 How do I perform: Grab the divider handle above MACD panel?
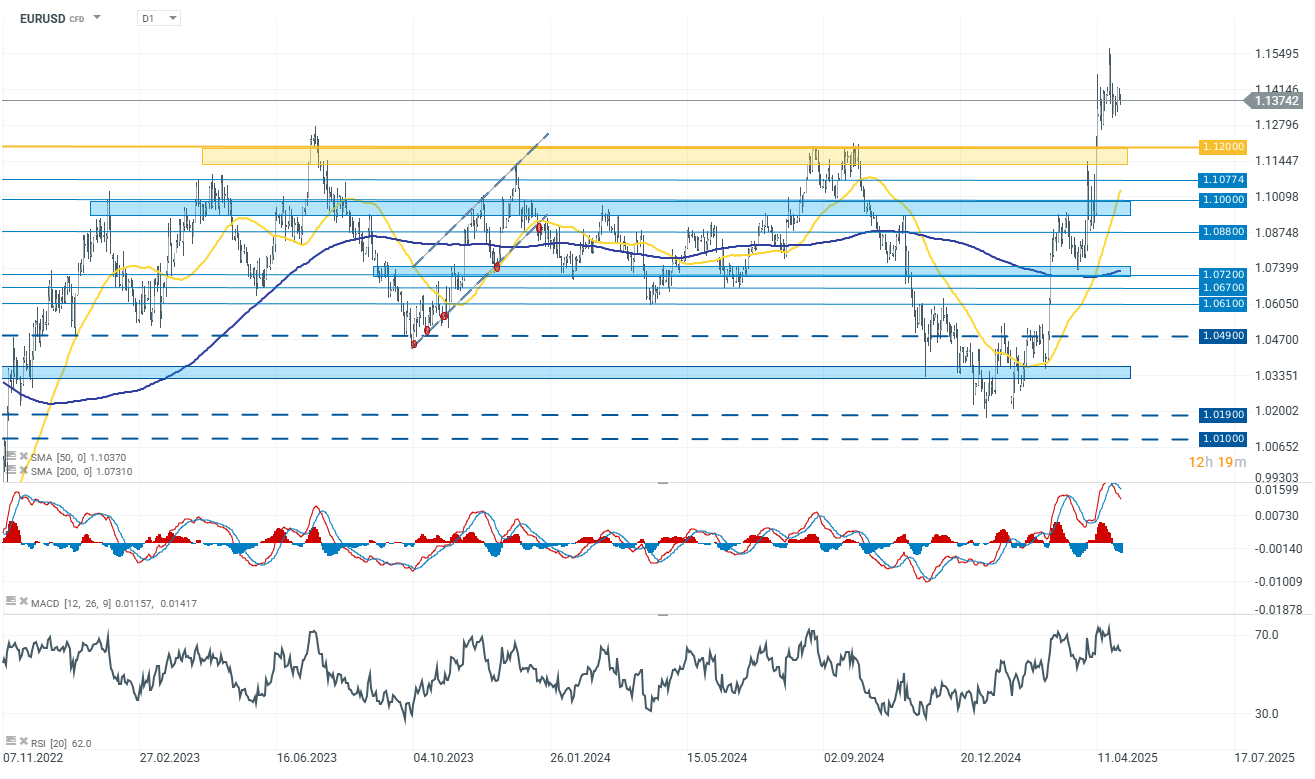click(x=661, y=483)
